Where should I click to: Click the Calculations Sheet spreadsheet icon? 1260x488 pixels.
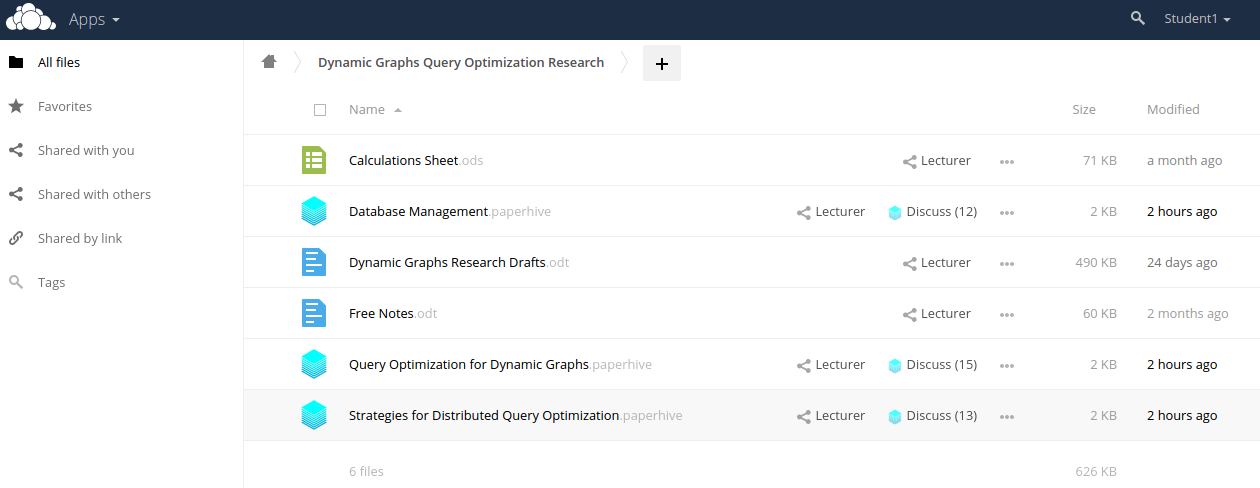coord(314,160)
